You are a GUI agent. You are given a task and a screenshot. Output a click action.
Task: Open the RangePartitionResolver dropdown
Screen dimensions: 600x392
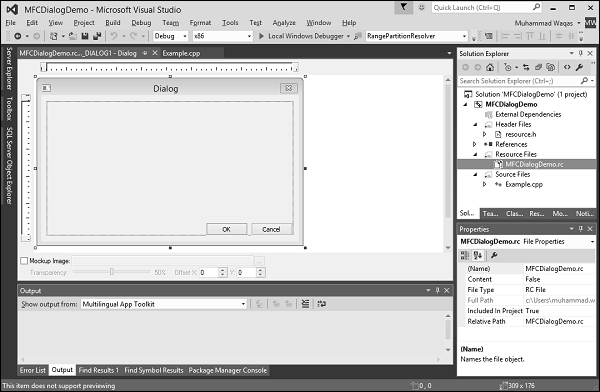point(464,36)
